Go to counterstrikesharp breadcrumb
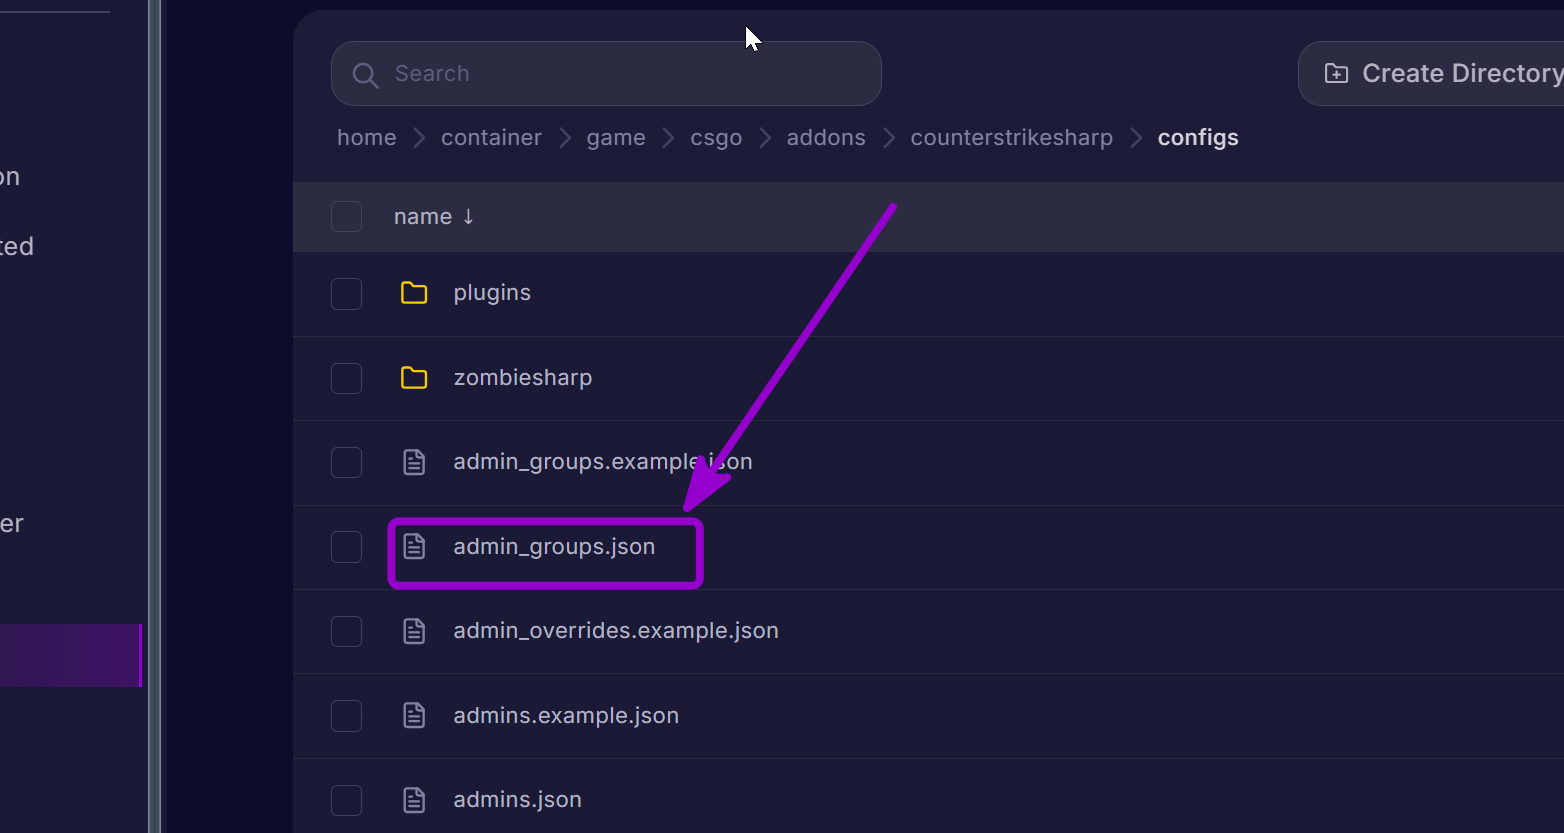Viewport: 1564px width, 833px height. click(1011, 138)
